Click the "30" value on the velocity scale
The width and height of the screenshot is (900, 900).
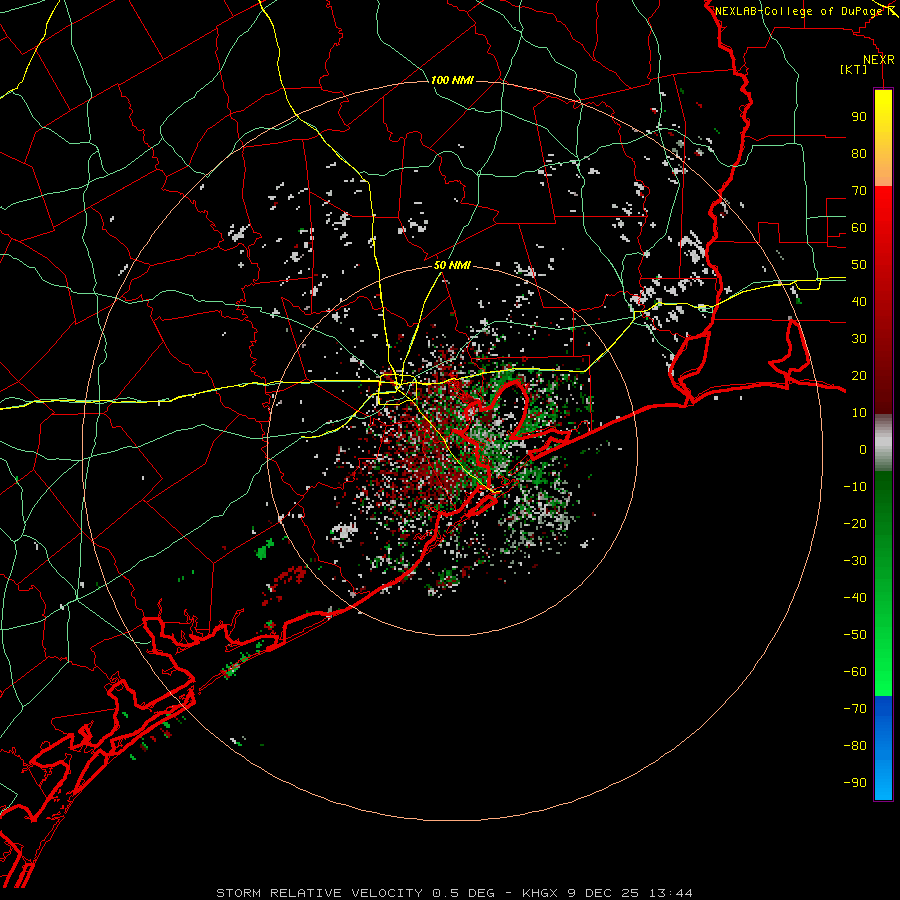coord(859,339)
